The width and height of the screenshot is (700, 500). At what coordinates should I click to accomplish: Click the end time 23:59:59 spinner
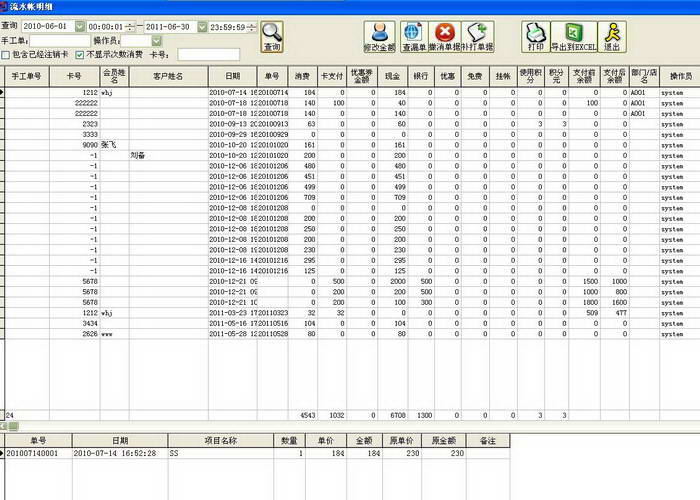pos(252,27)
